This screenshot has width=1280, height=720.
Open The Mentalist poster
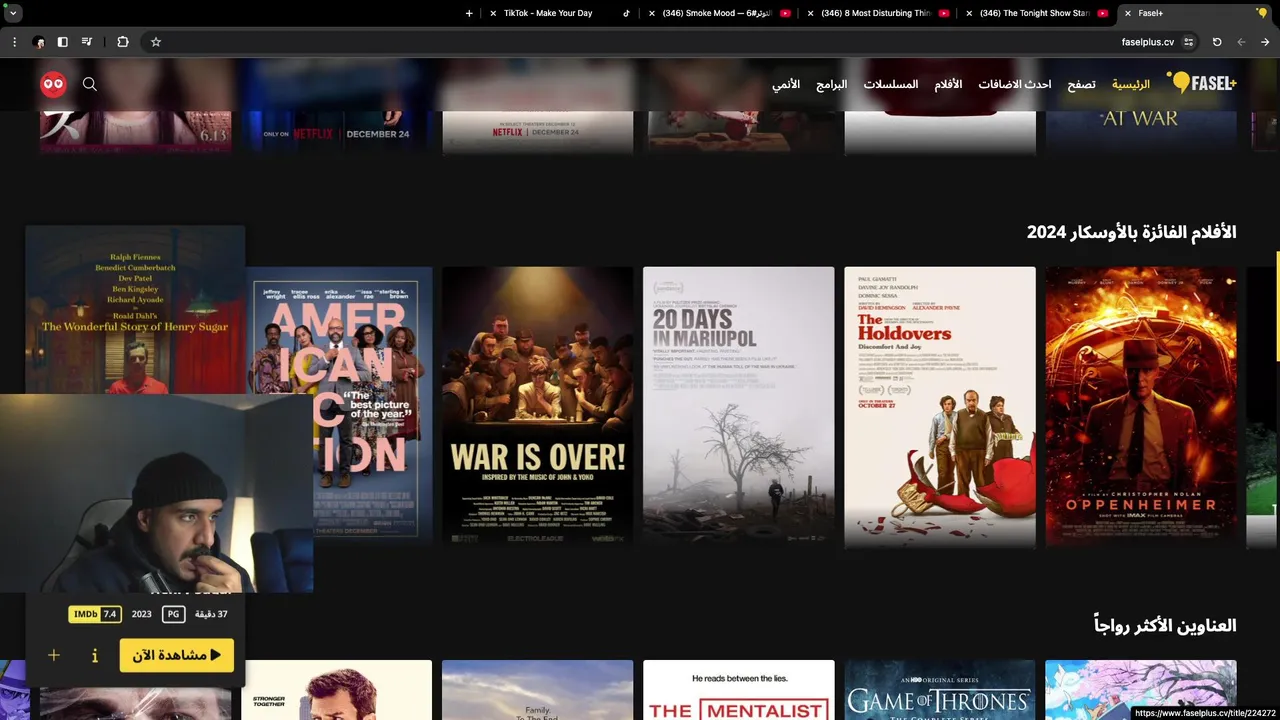738,690
